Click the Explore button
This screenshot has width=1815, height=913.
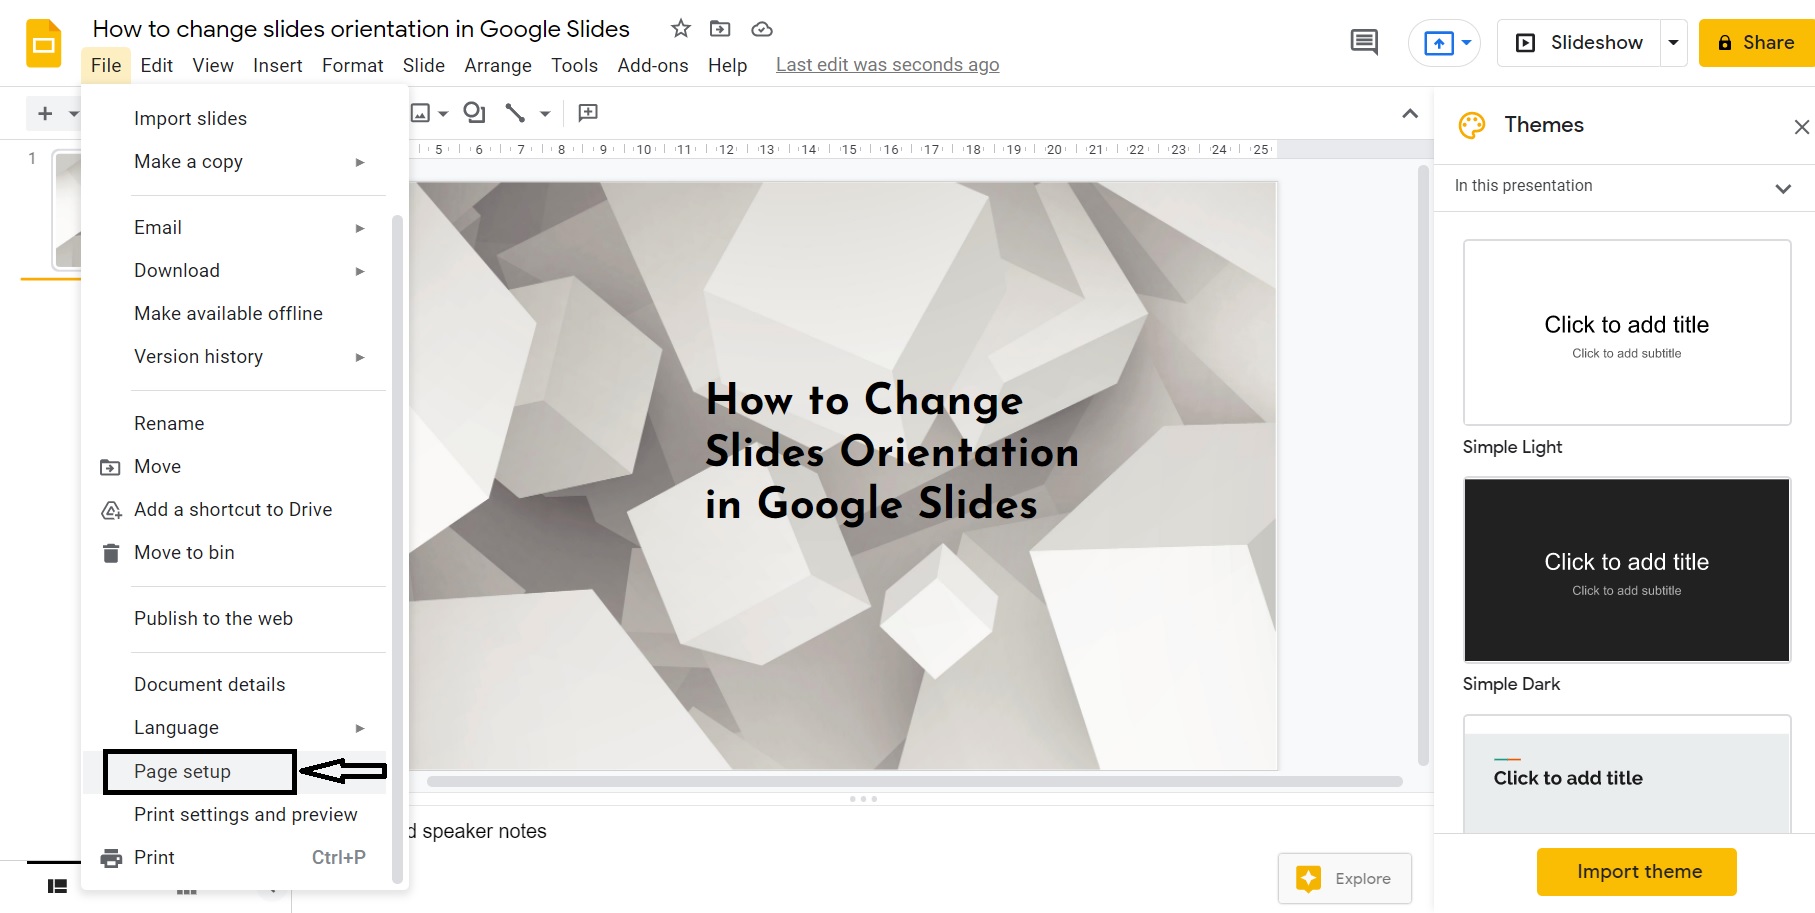(x=1345, y=879)
